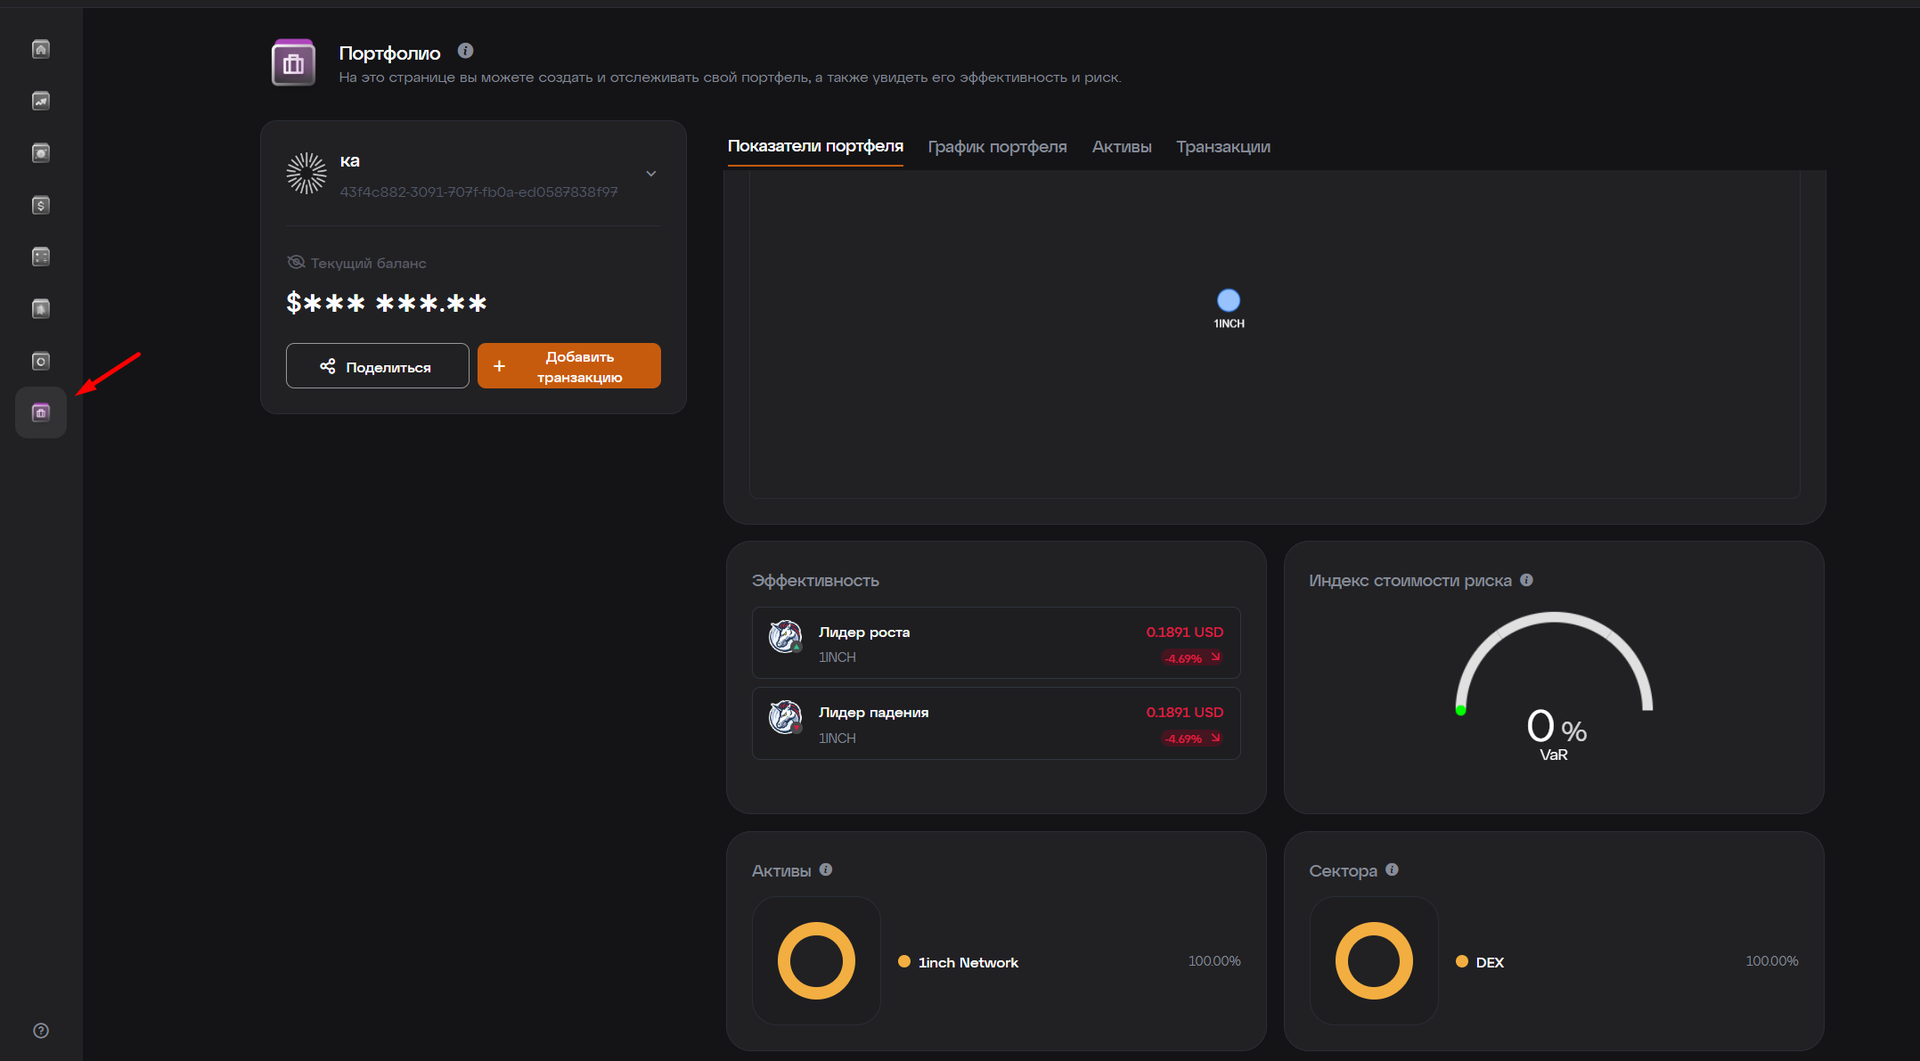This screenshot has height=1061, width=1920.
Task: Click the hidden balance $*** ***.** value
Action: pyautogui.click(x=387, y=303)
